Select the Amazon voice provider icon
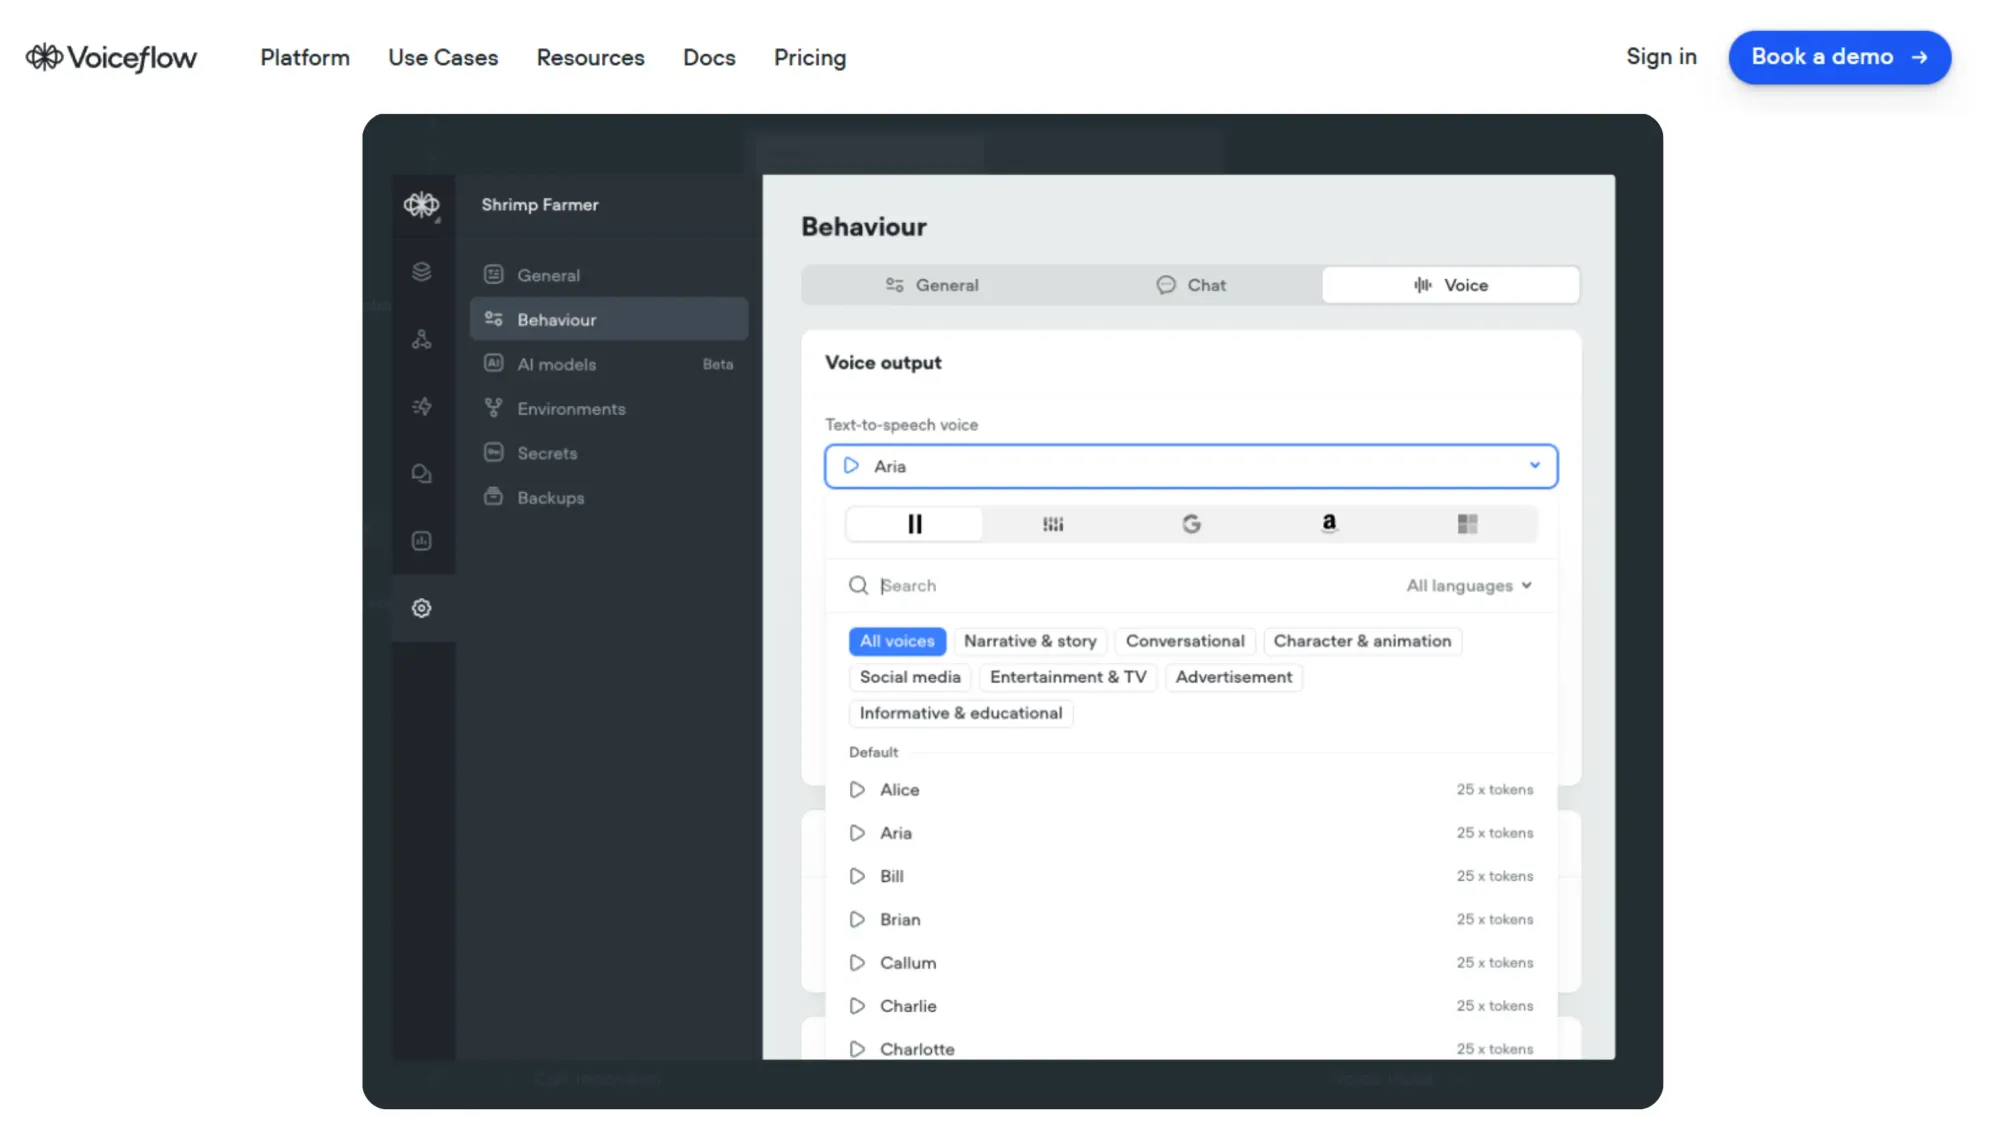2000x1125 pixels. (1328, 523)
